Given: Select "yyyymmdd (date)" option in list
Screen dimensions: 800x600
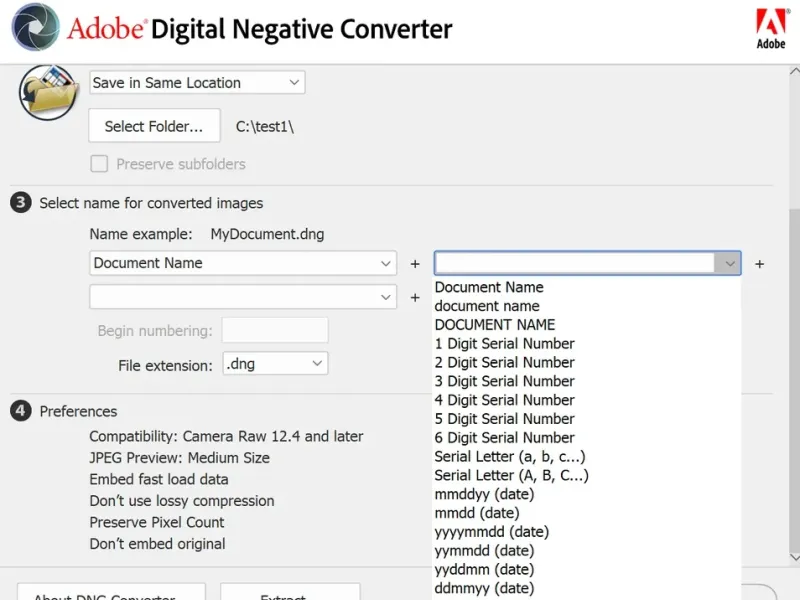Looking at the screenshot, I should tap(491, 532).
